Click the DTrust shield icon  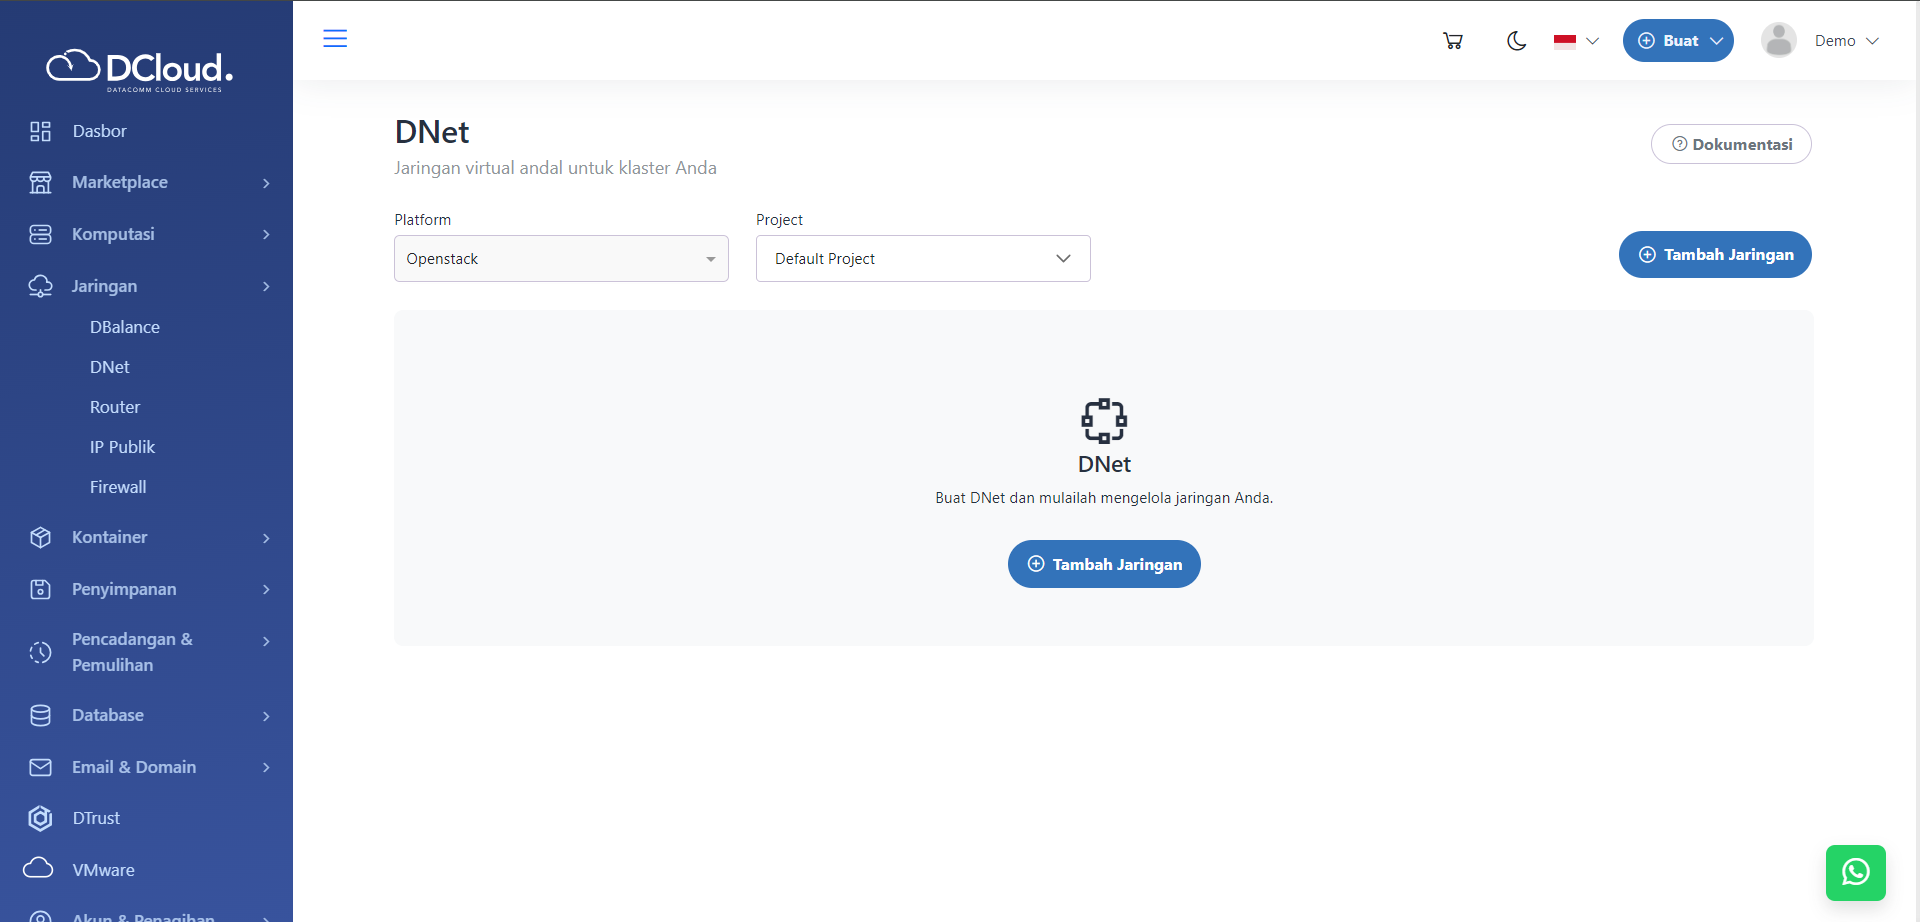[x=40, y=818]
